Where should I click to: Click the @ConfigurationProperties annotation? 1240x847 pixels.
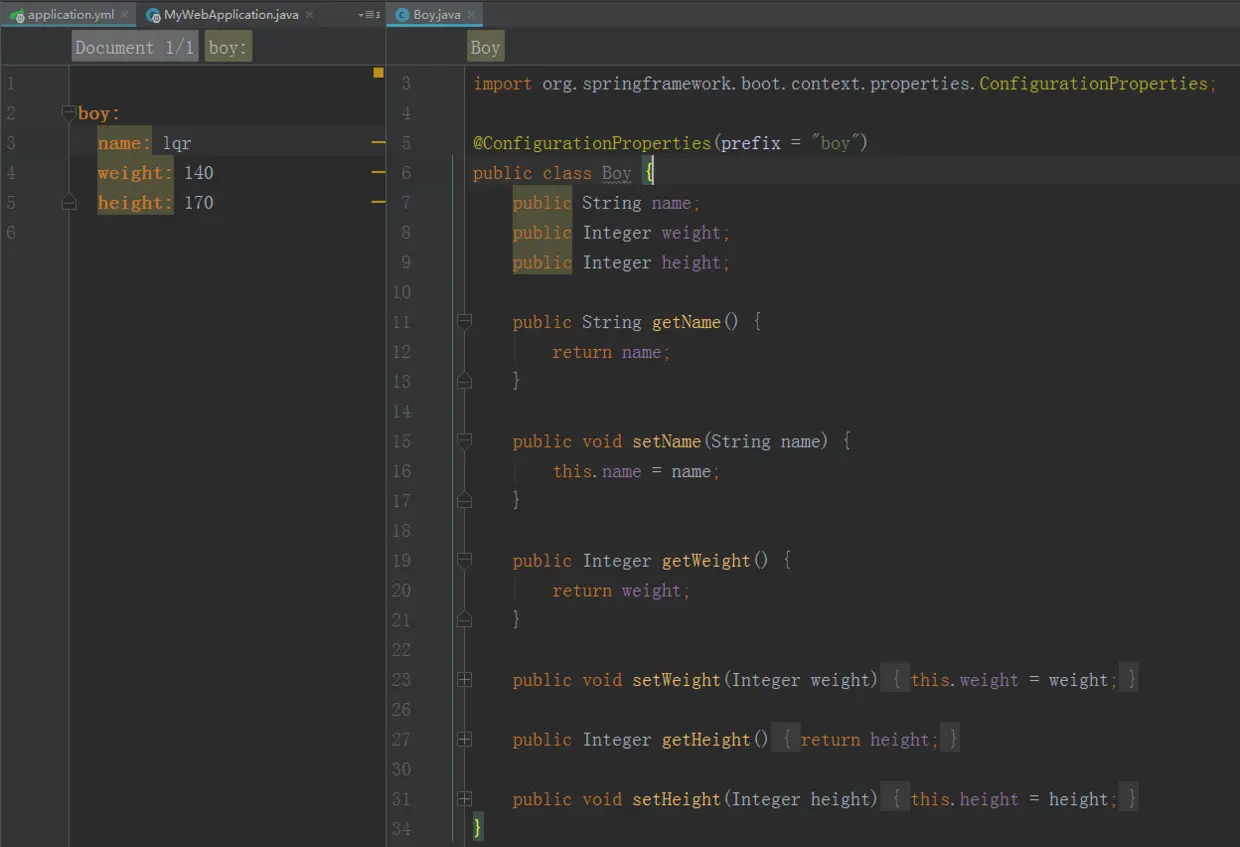tap(592, 143)
